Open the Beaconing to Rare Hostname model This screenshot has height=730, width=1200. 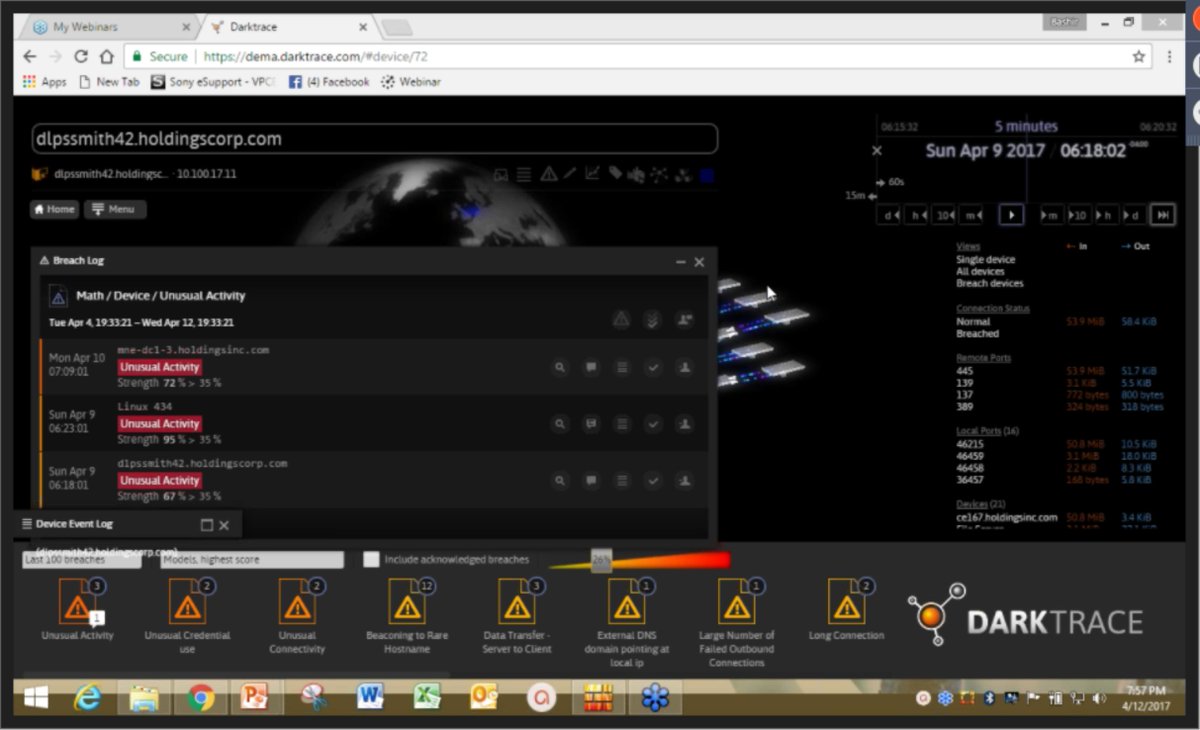(407, 603)
